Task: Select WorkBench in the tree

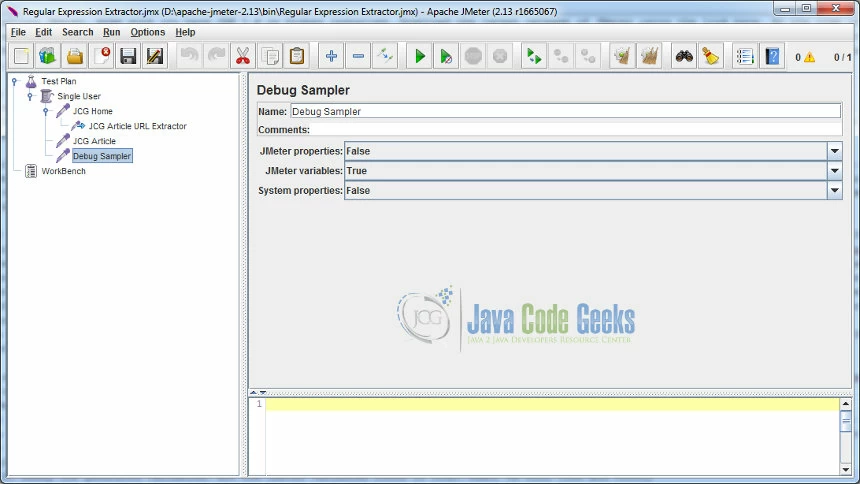Action: (63, 171)
